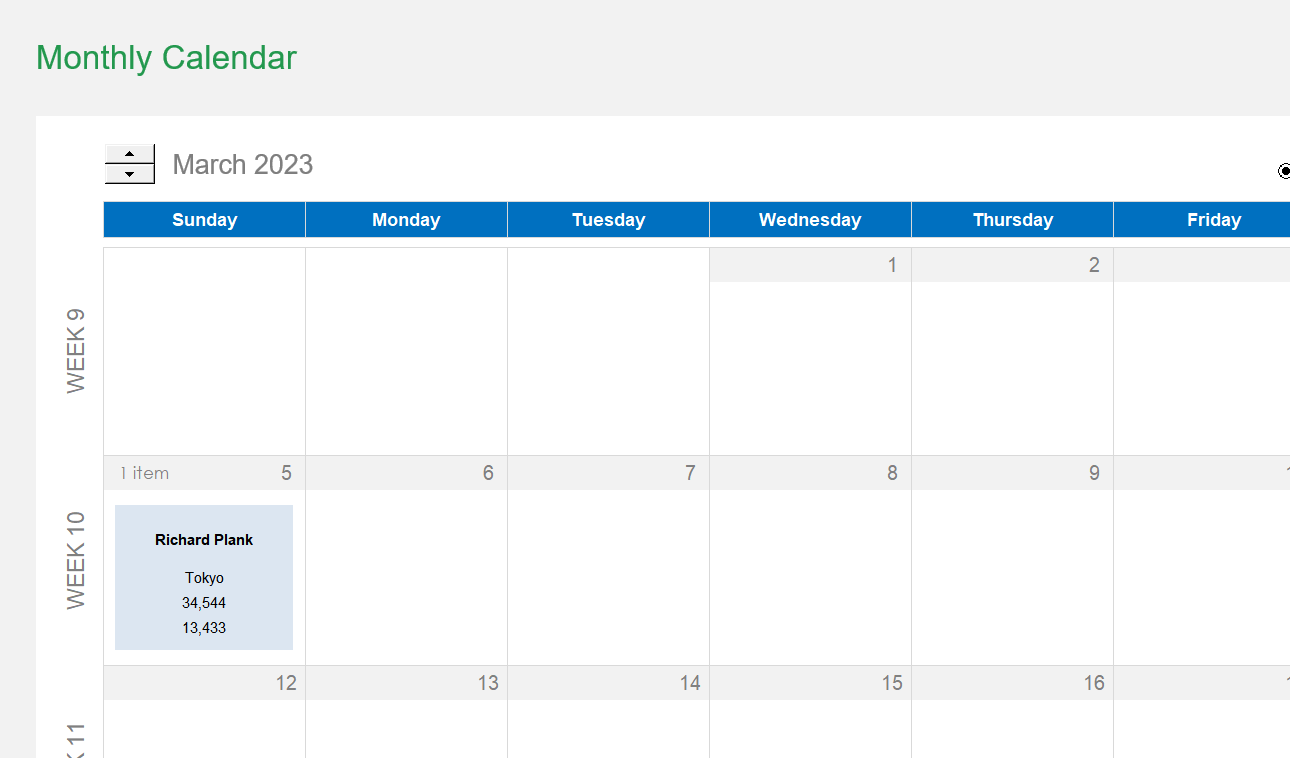Click the month spinner down arrow
1290x758 pixels.
(129, 175)
